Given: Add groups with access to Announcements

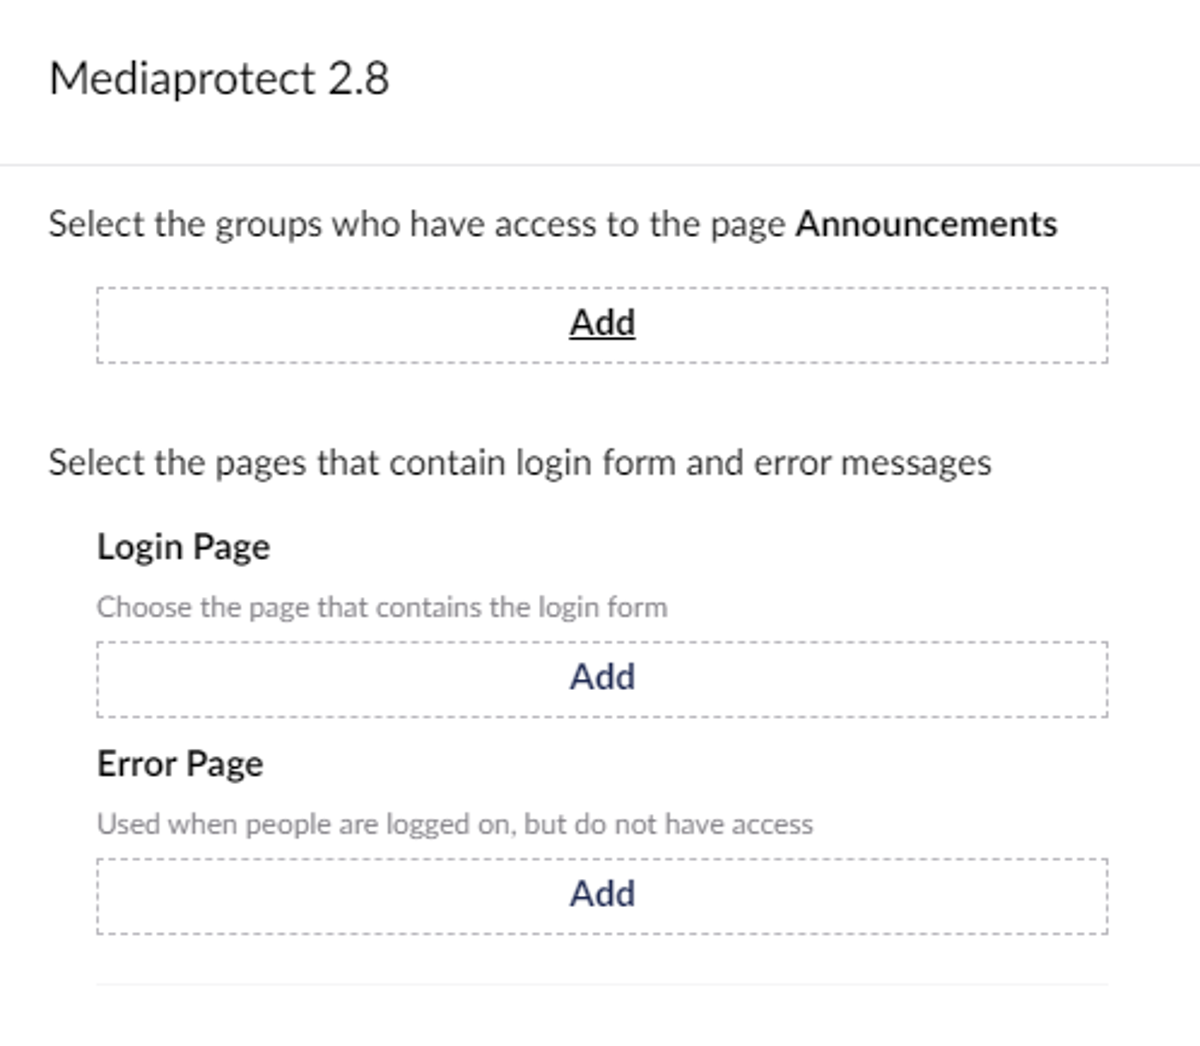Looking at the screenshot, I should pyautogui.click(x=602, y=323).
